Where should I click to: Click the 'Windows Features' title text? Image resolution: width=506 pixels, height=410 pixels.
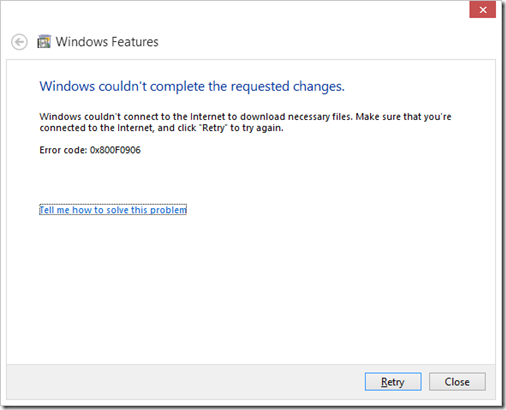107,42
